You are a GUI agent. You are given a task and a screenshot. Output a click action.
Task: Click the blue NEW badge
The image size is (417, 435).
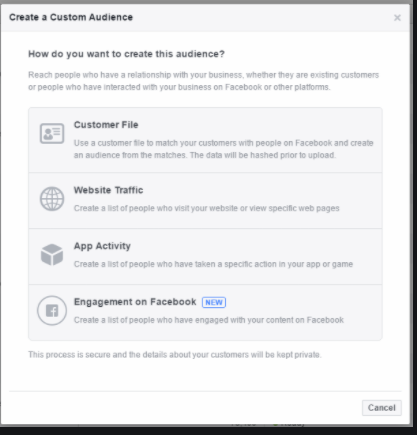(214, 302)
